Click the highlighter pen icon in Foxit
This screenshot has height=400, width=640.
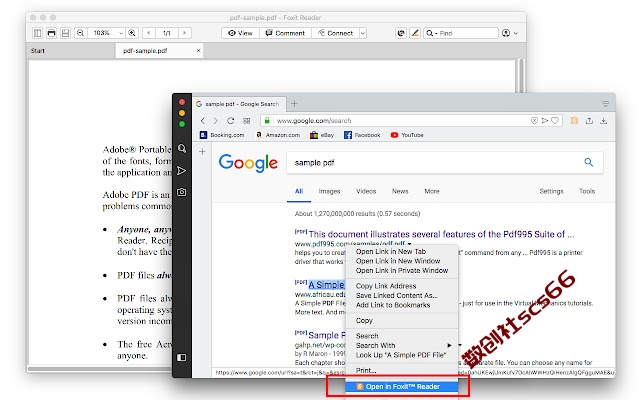(x=415, y=33)
